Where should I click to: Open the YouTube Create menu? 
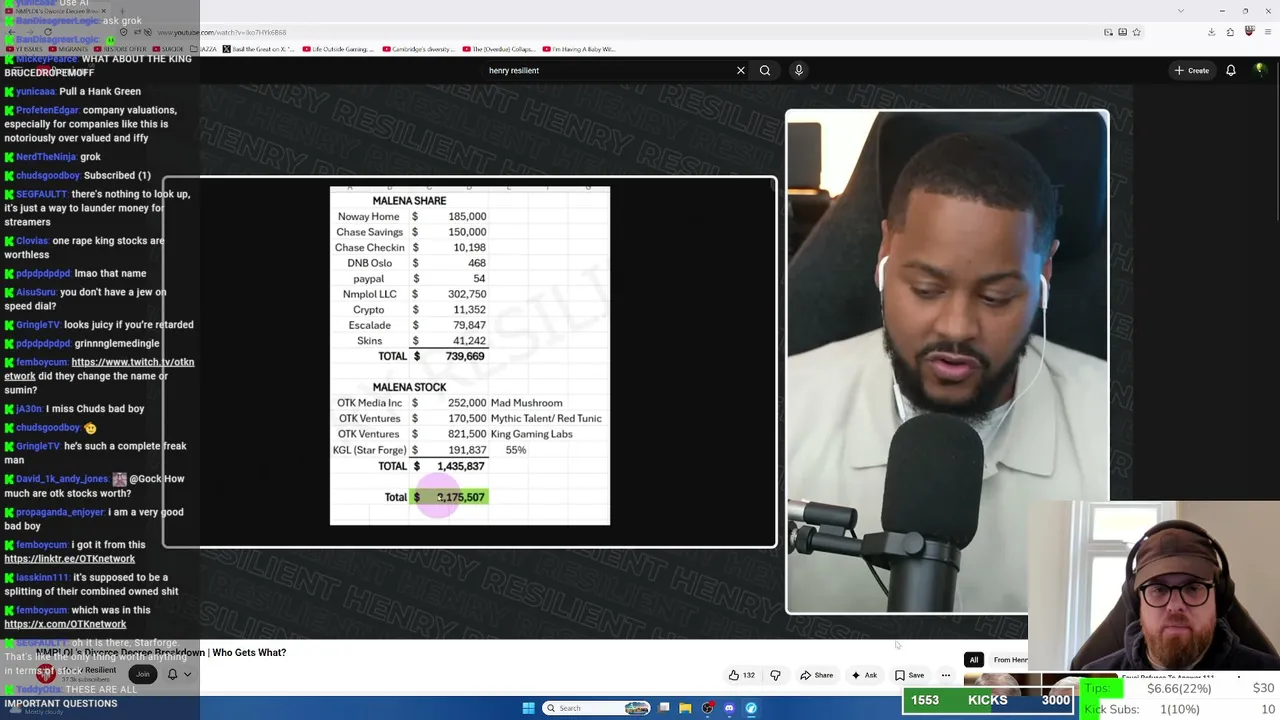pos(1192,70)
